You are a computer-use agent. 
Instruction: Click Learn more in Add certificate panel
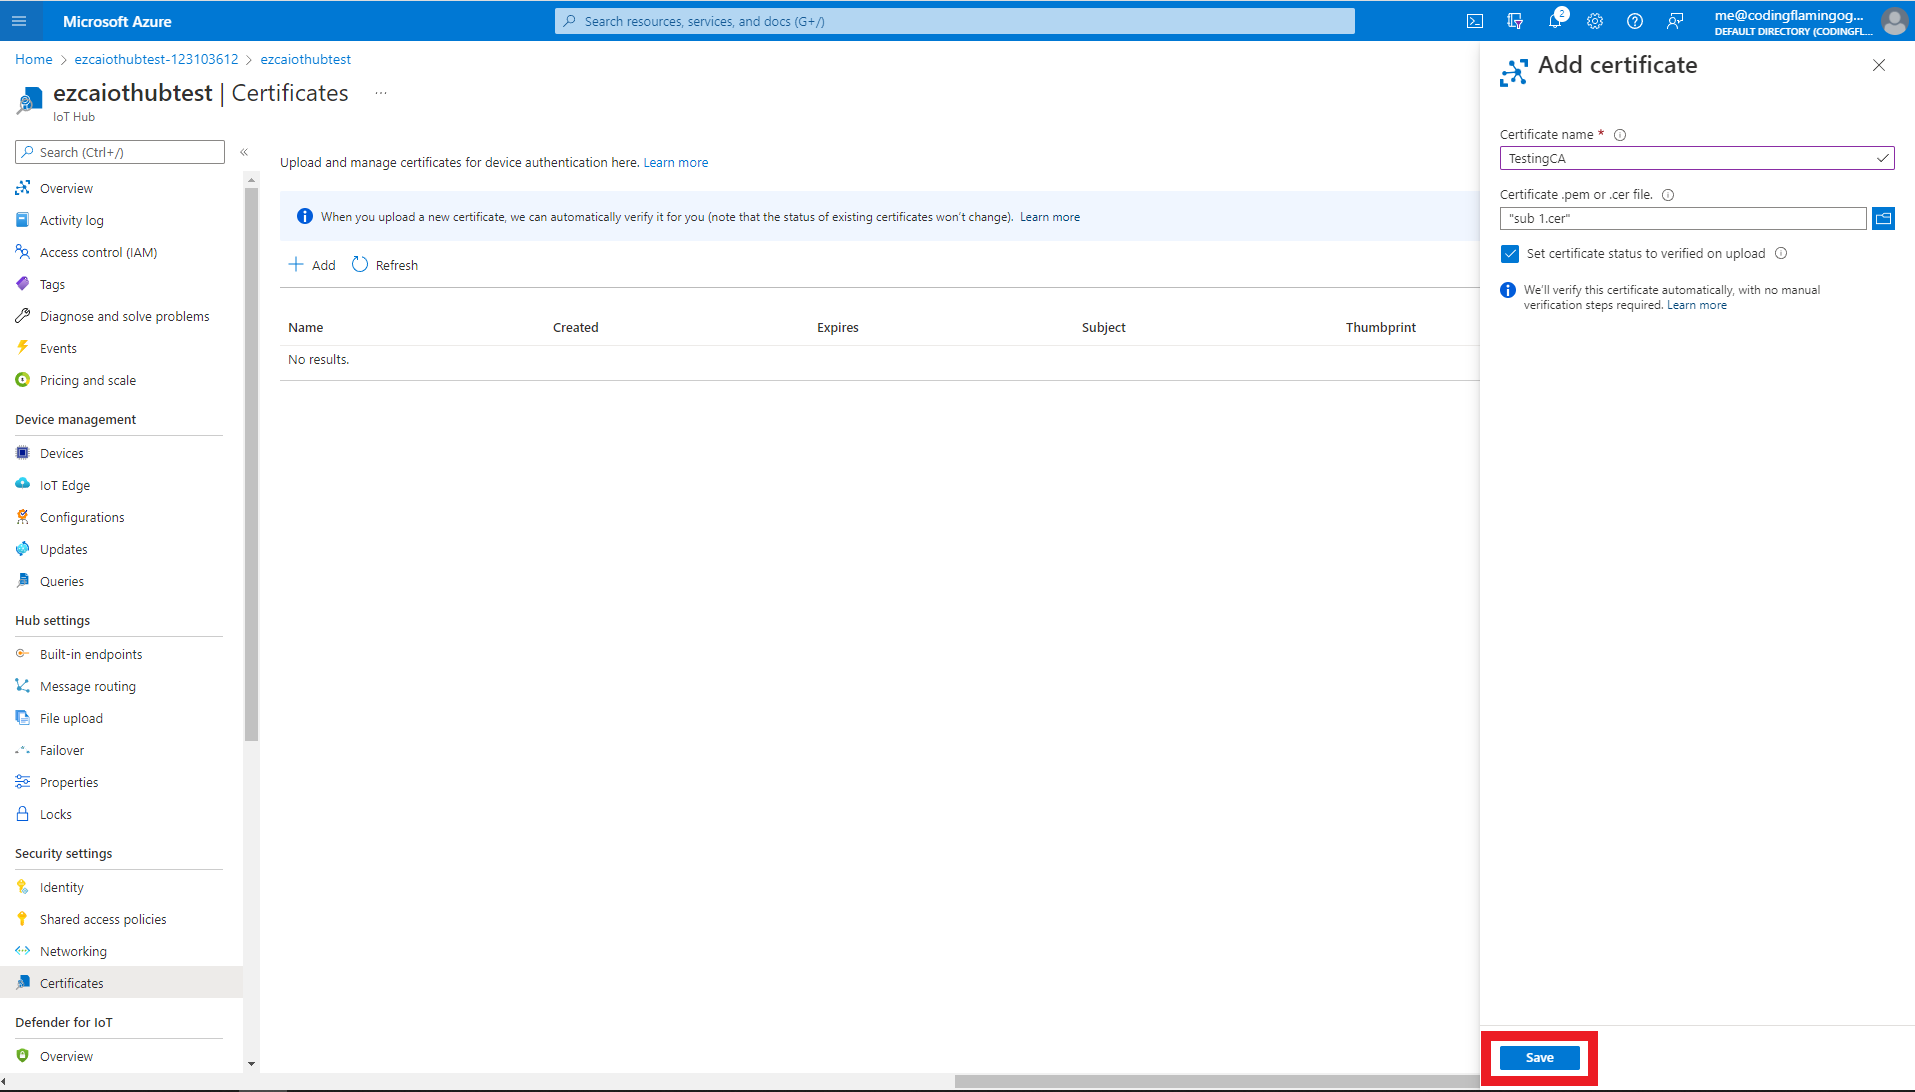1697,305
